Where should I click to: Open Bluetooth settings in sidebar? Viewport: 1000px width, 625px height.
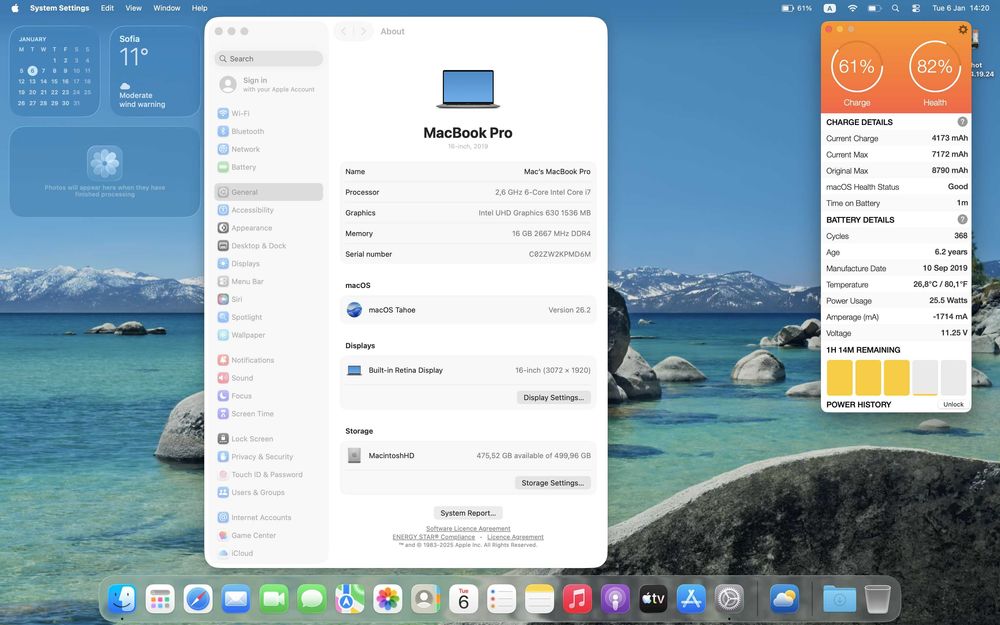[x=268, y=131]
